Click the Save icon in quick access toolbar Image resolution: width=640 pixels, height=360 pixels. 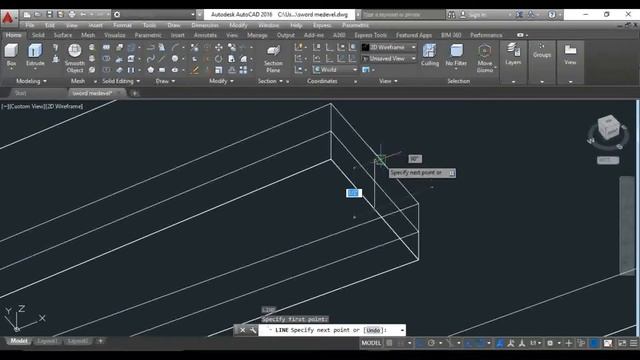click(x=49, y=14)
